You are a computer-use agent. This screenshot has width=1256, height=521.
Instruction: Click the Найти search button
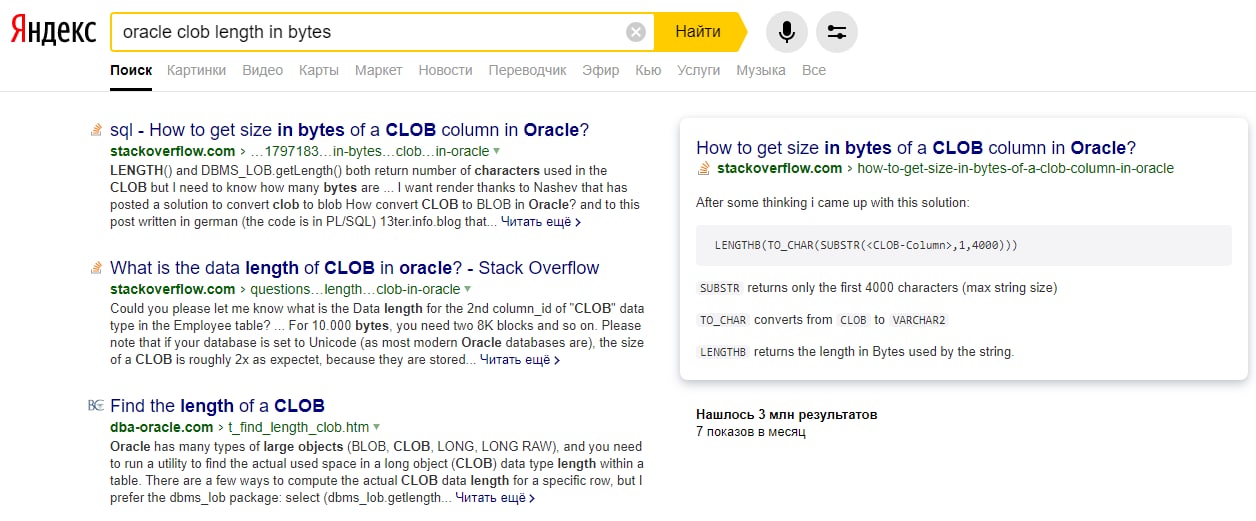coord(698,32)
